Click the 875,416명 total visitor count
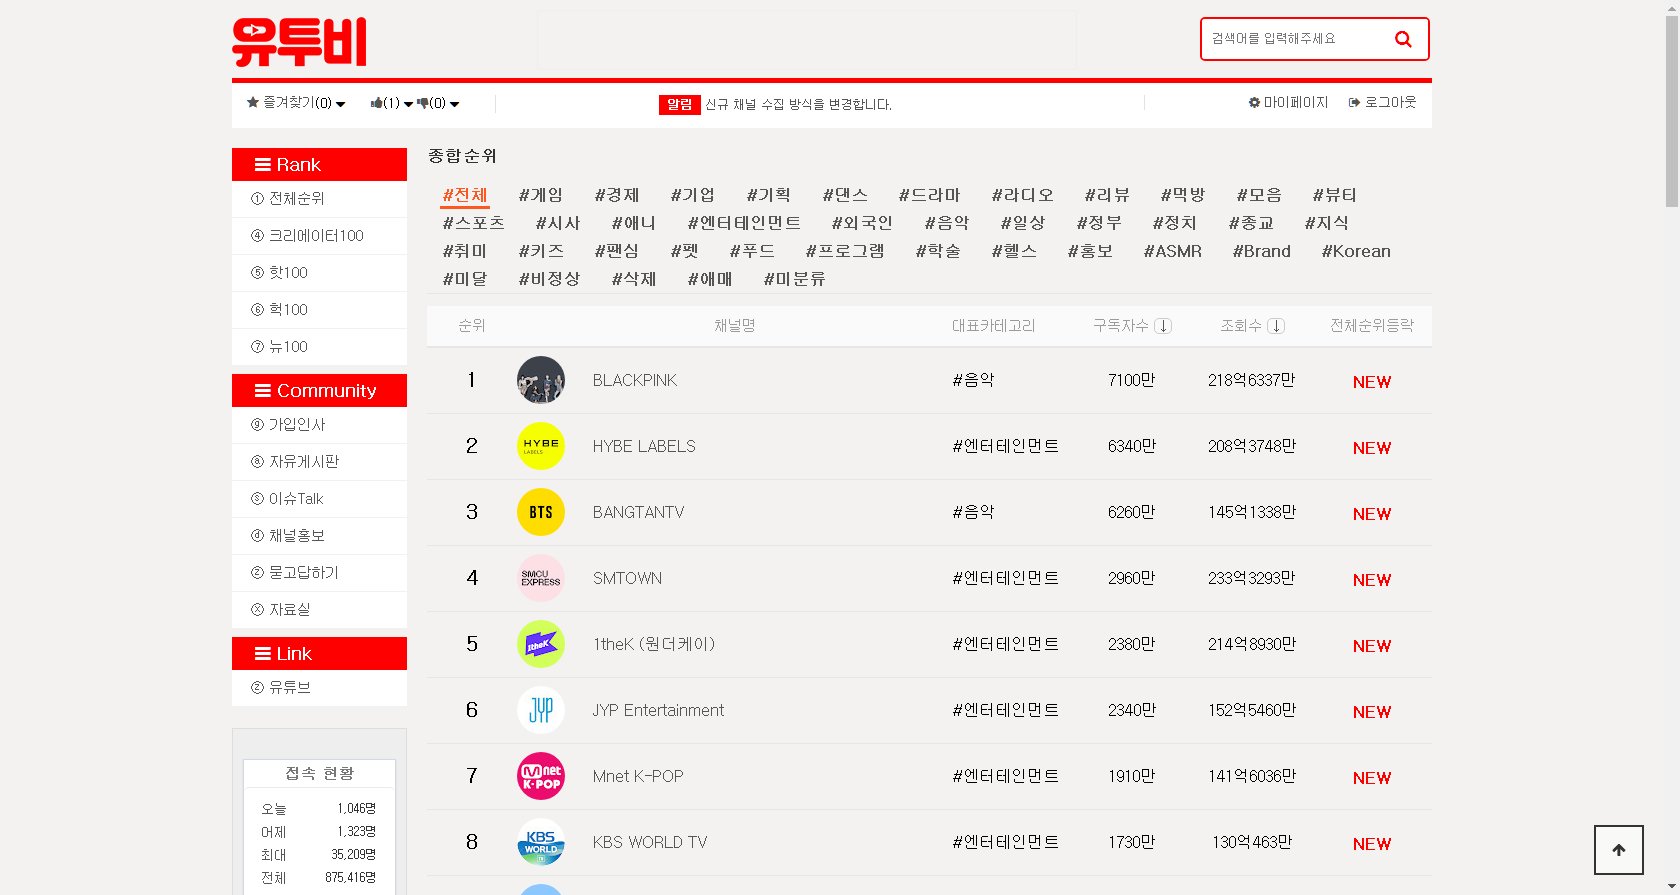The height and width of the screenshot is (895, 1680). coord(350,877)
